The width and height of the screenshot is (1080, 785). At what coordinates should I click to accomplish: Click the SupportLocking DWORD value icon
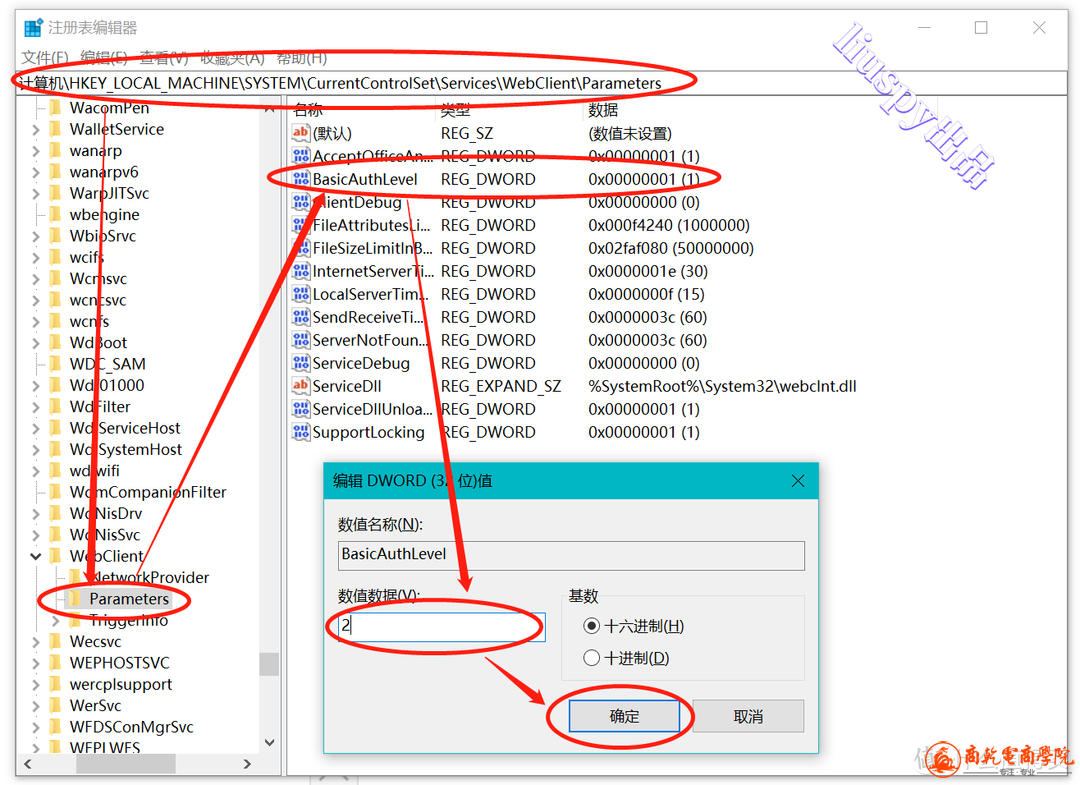coord(300,432)
